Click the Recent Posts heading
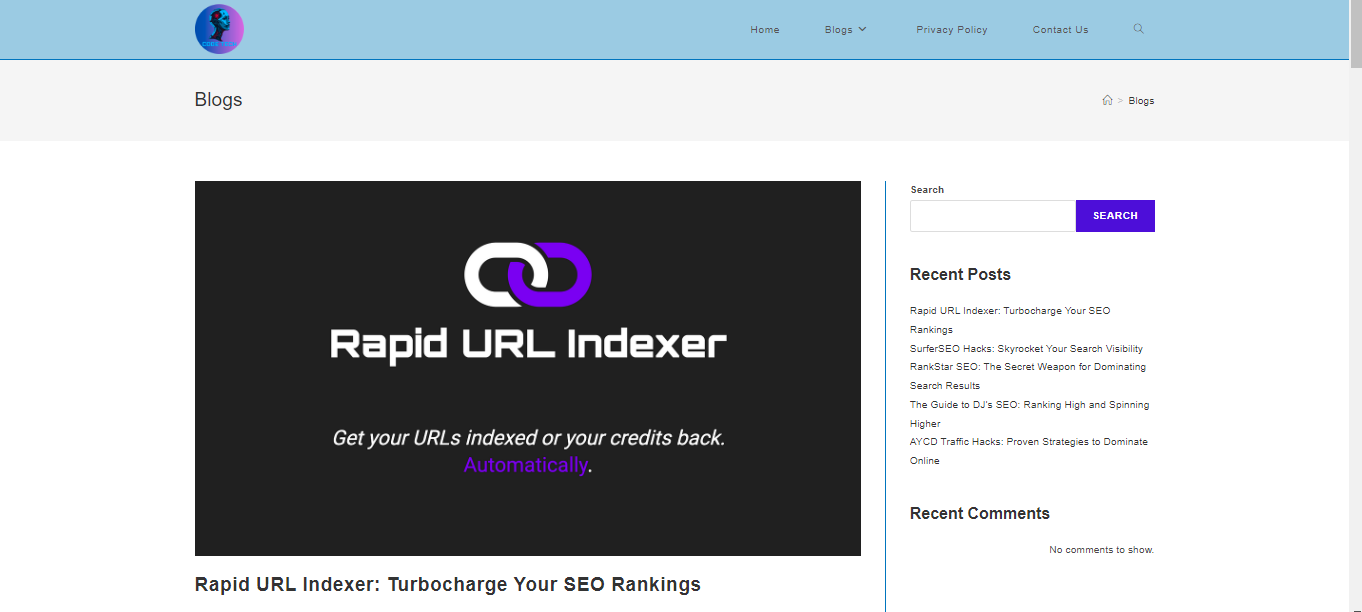Viewport: 1362px width, 612px height. click(x=960, y=275)
